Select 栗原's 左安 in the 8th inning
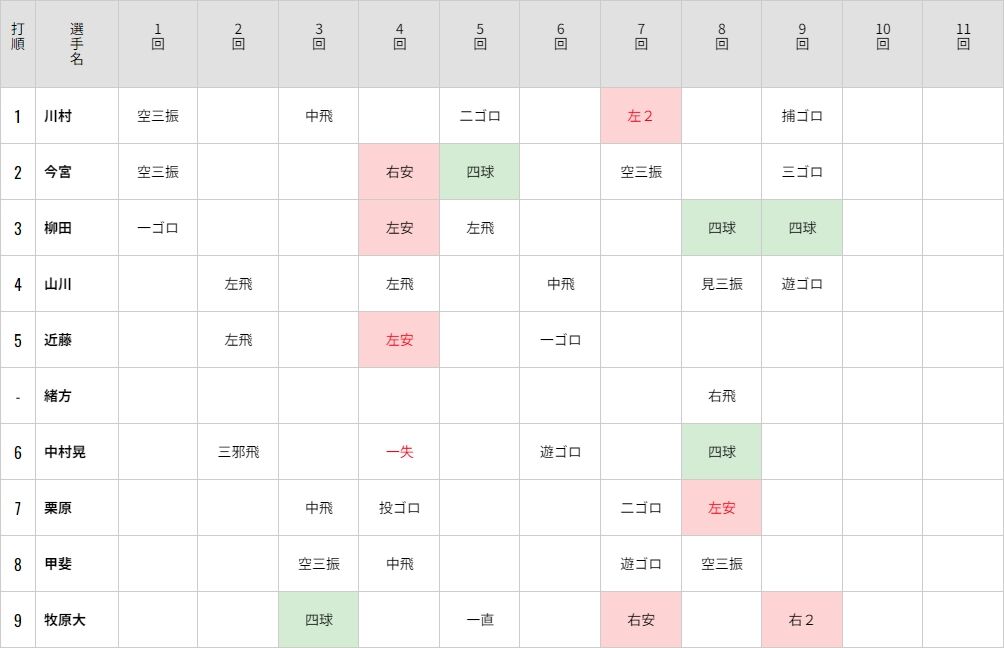The height and width of the screenshot is (648, 1004). 722,508
